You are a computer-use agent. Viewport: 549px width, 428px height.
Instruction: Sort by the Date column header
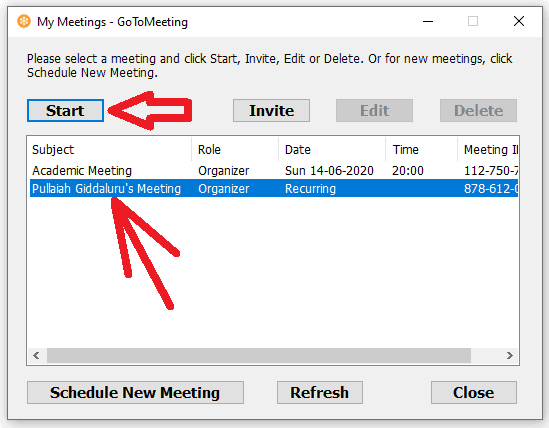point(332,150)
